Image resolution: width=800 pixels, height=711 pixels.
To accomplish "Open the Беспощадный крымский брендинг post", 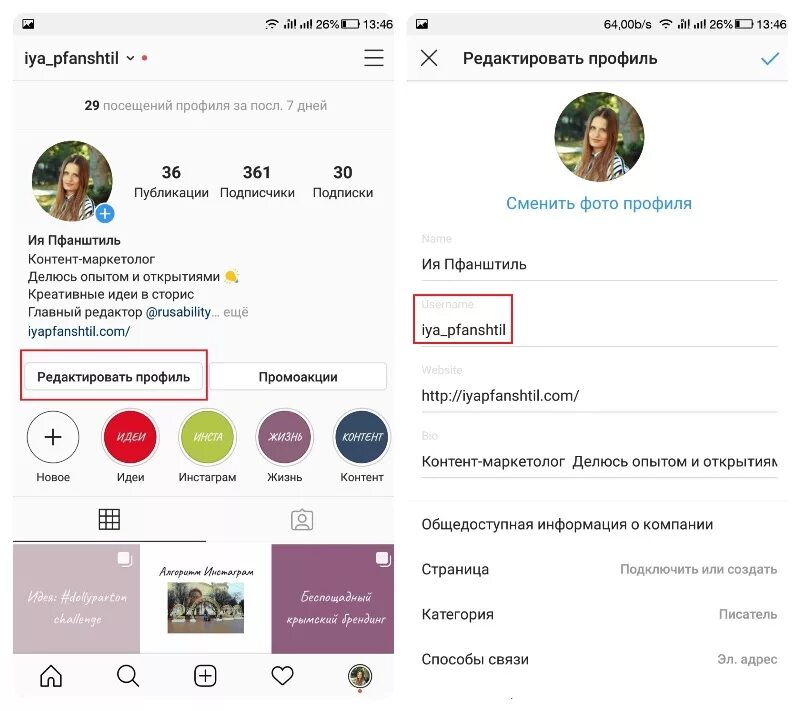I will [333, 598].
